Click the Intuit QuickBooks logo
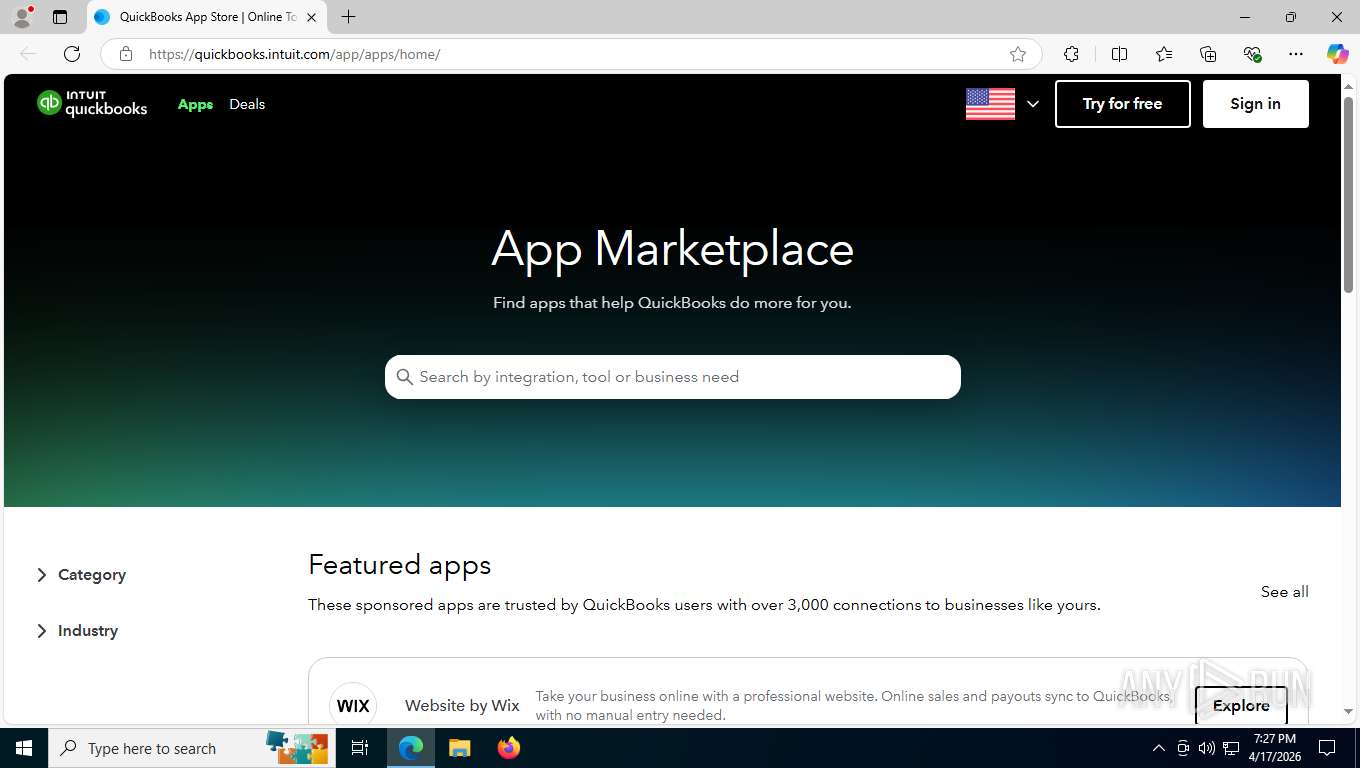 pos(92,104)
